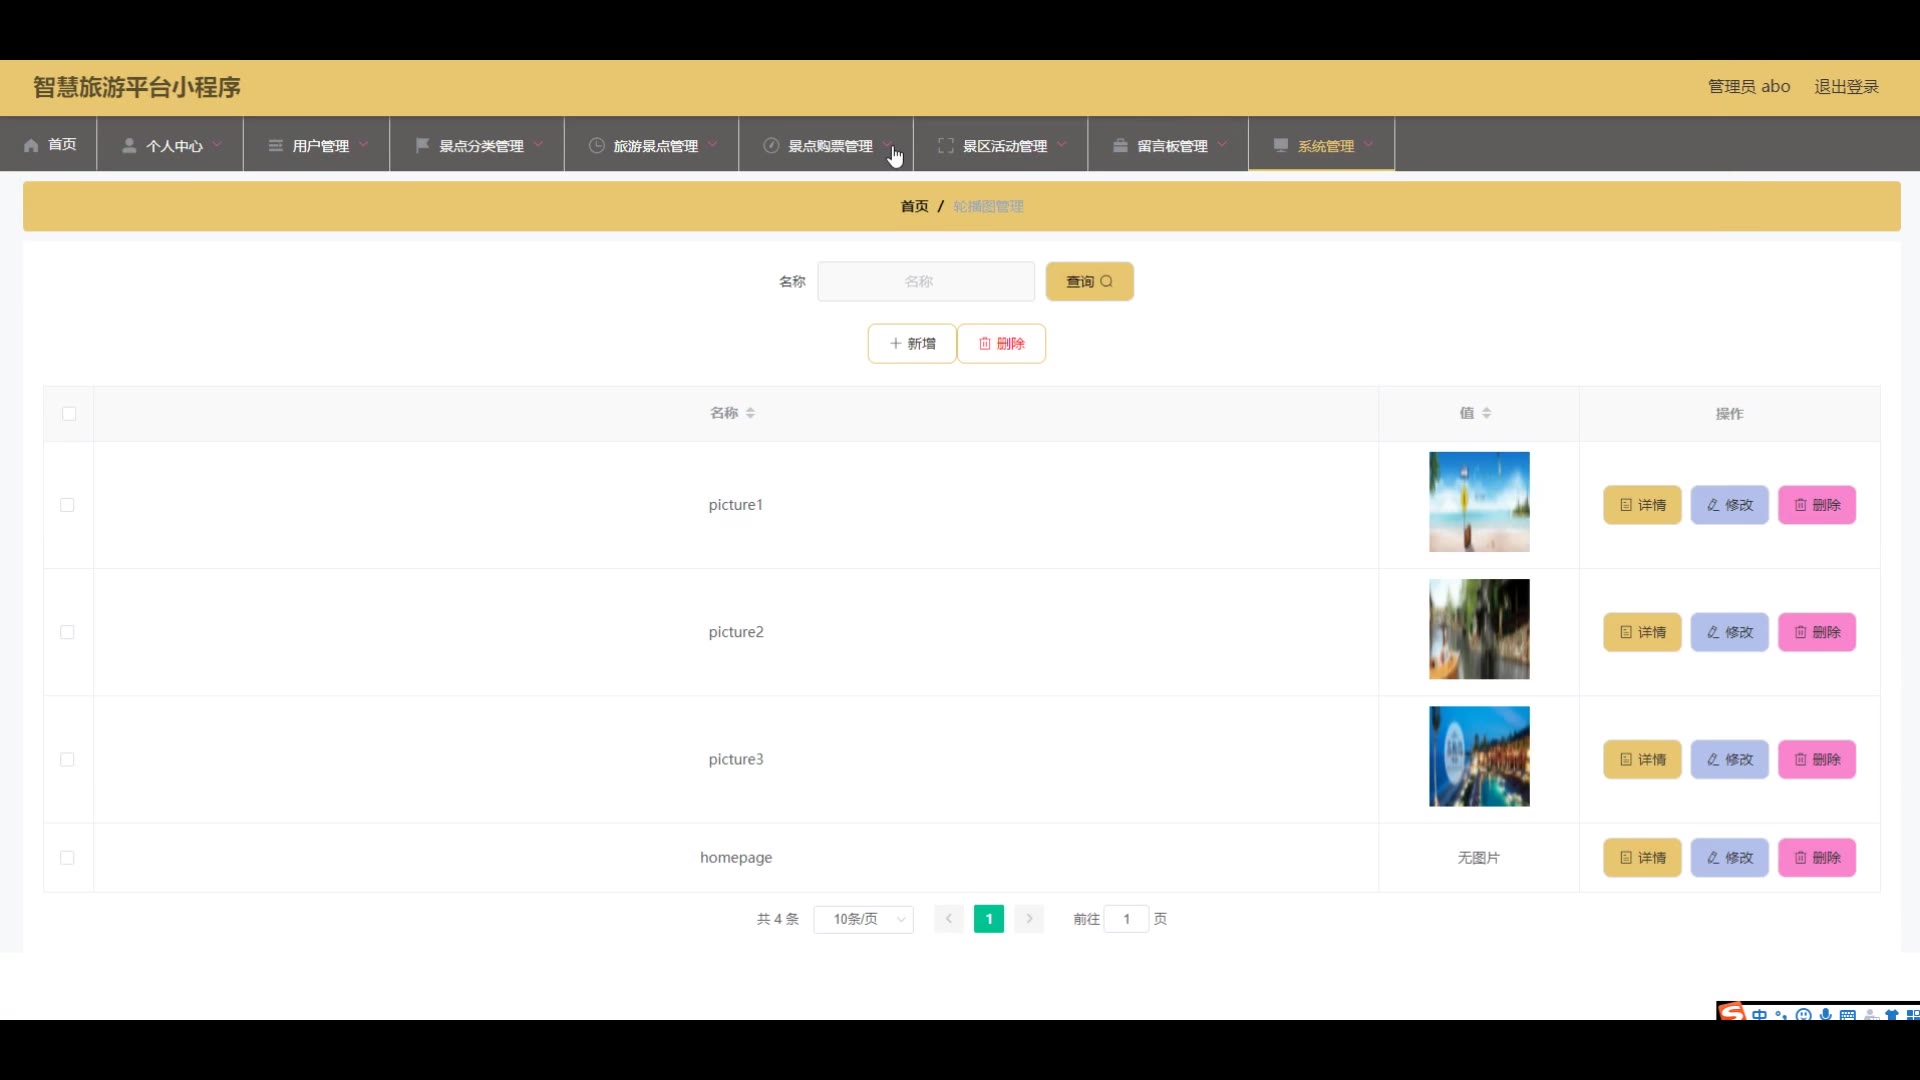
Task: Select the homepage row checkbox
Action: pos(67,858)
